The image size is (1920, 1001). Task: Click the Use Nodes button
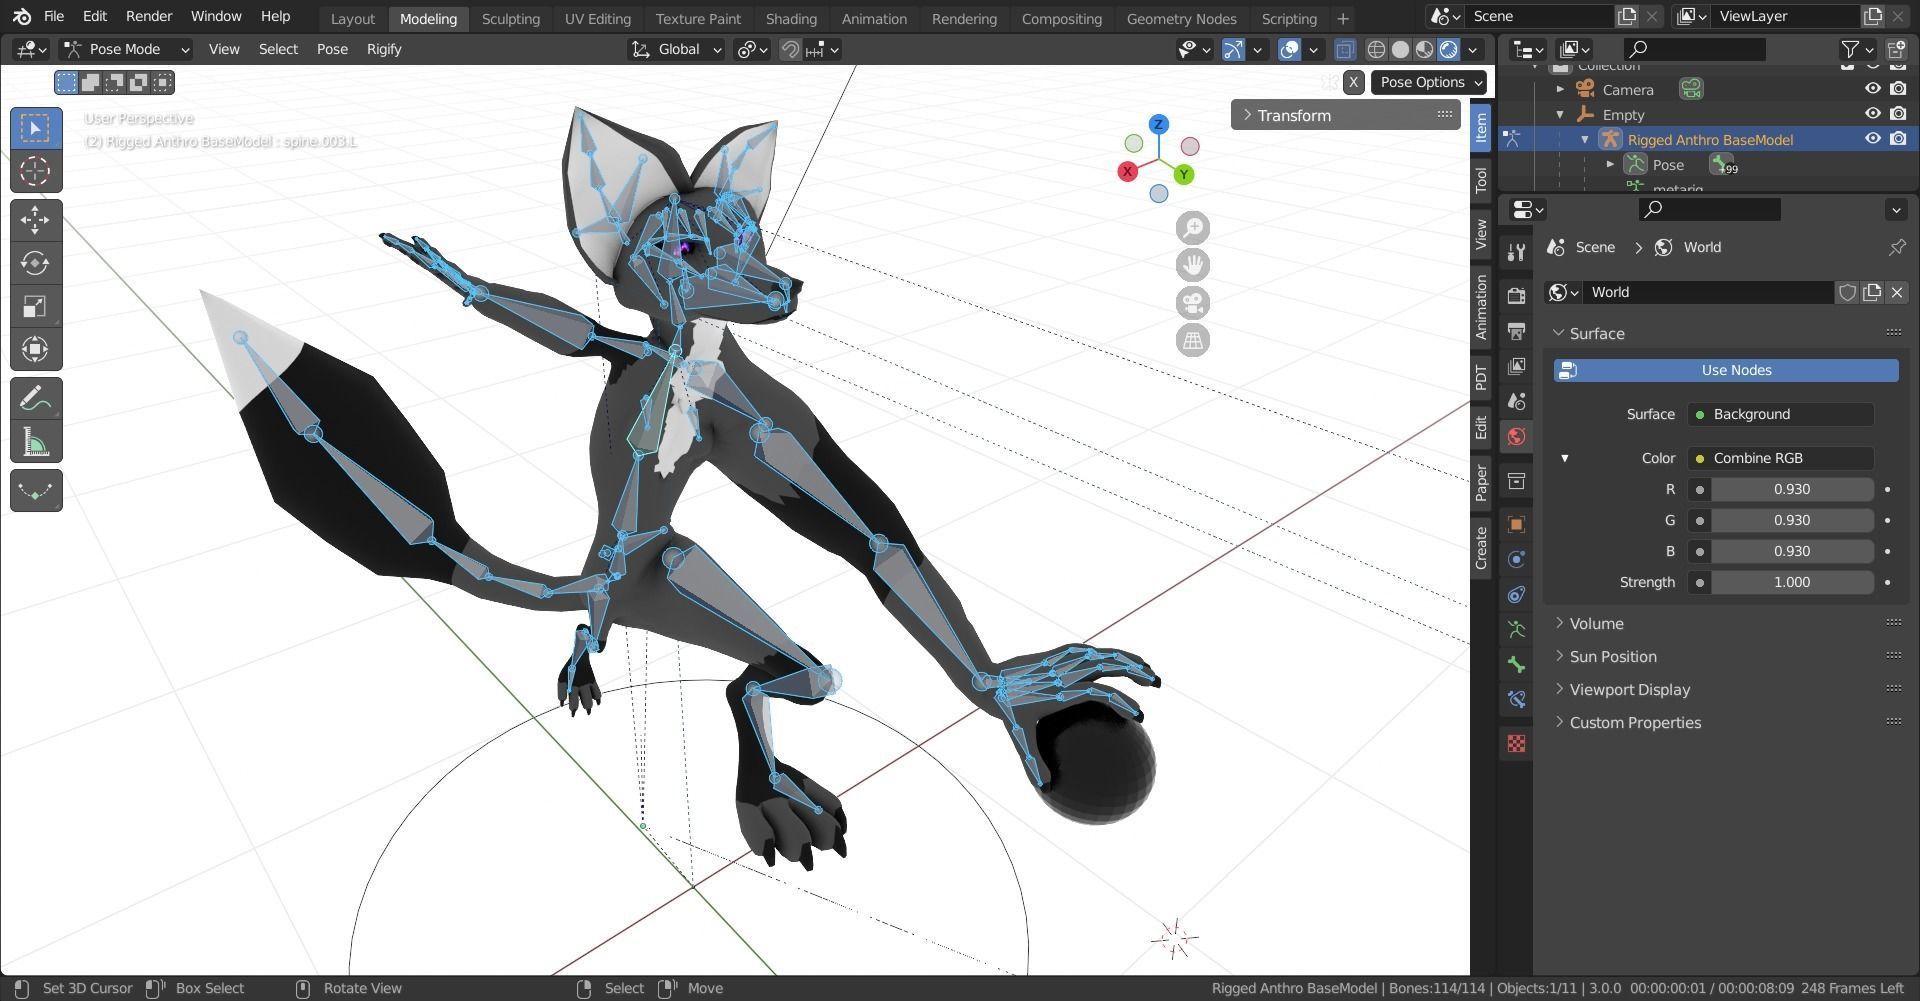(x=1726, y=370)
